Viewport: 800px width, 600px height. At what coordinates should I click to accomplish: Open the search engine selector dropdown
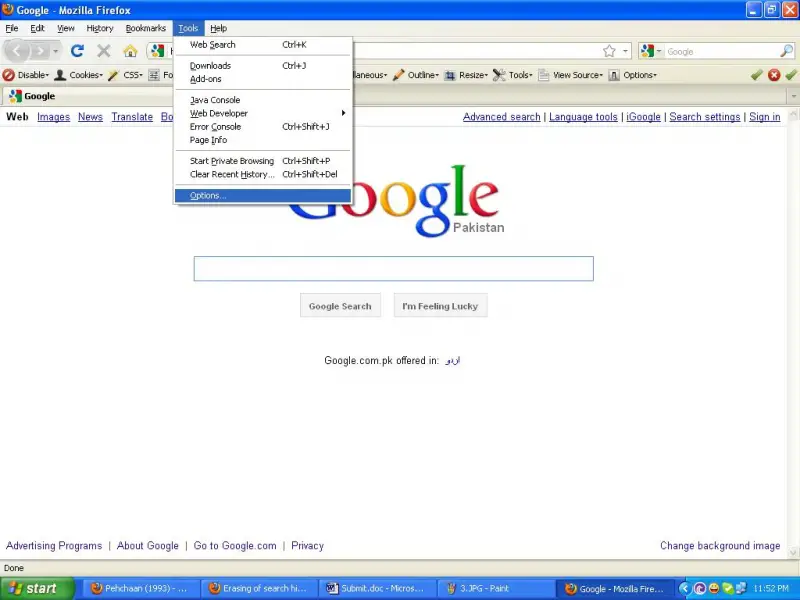coord(651,51)
